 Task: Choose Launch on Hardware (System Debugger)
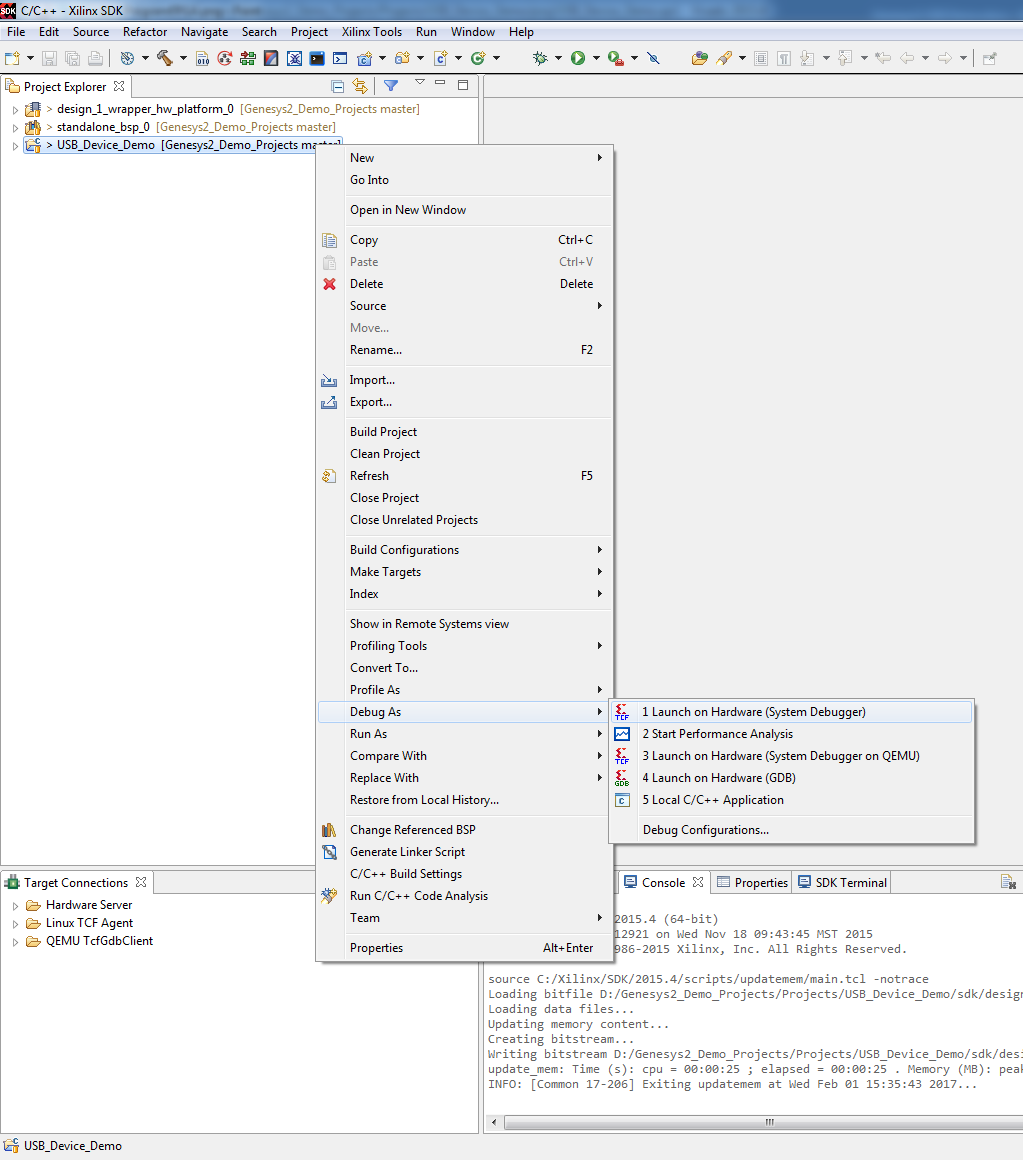point(792,712)
